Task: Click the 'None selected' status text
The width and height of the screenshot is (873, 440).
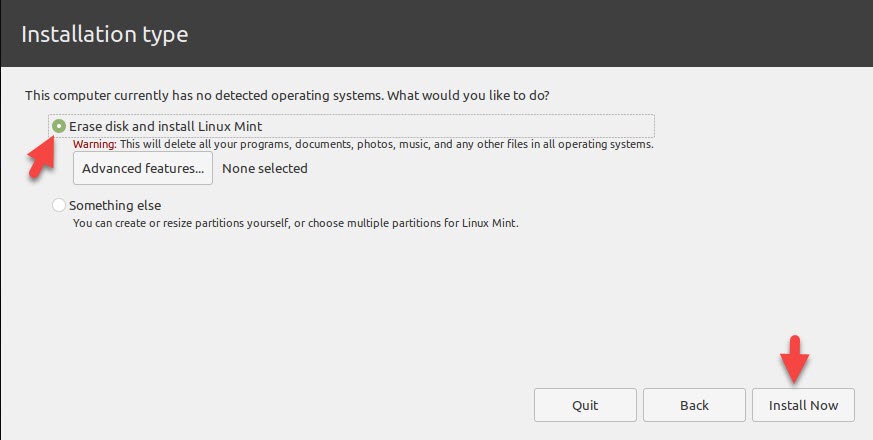Action: 265,168
